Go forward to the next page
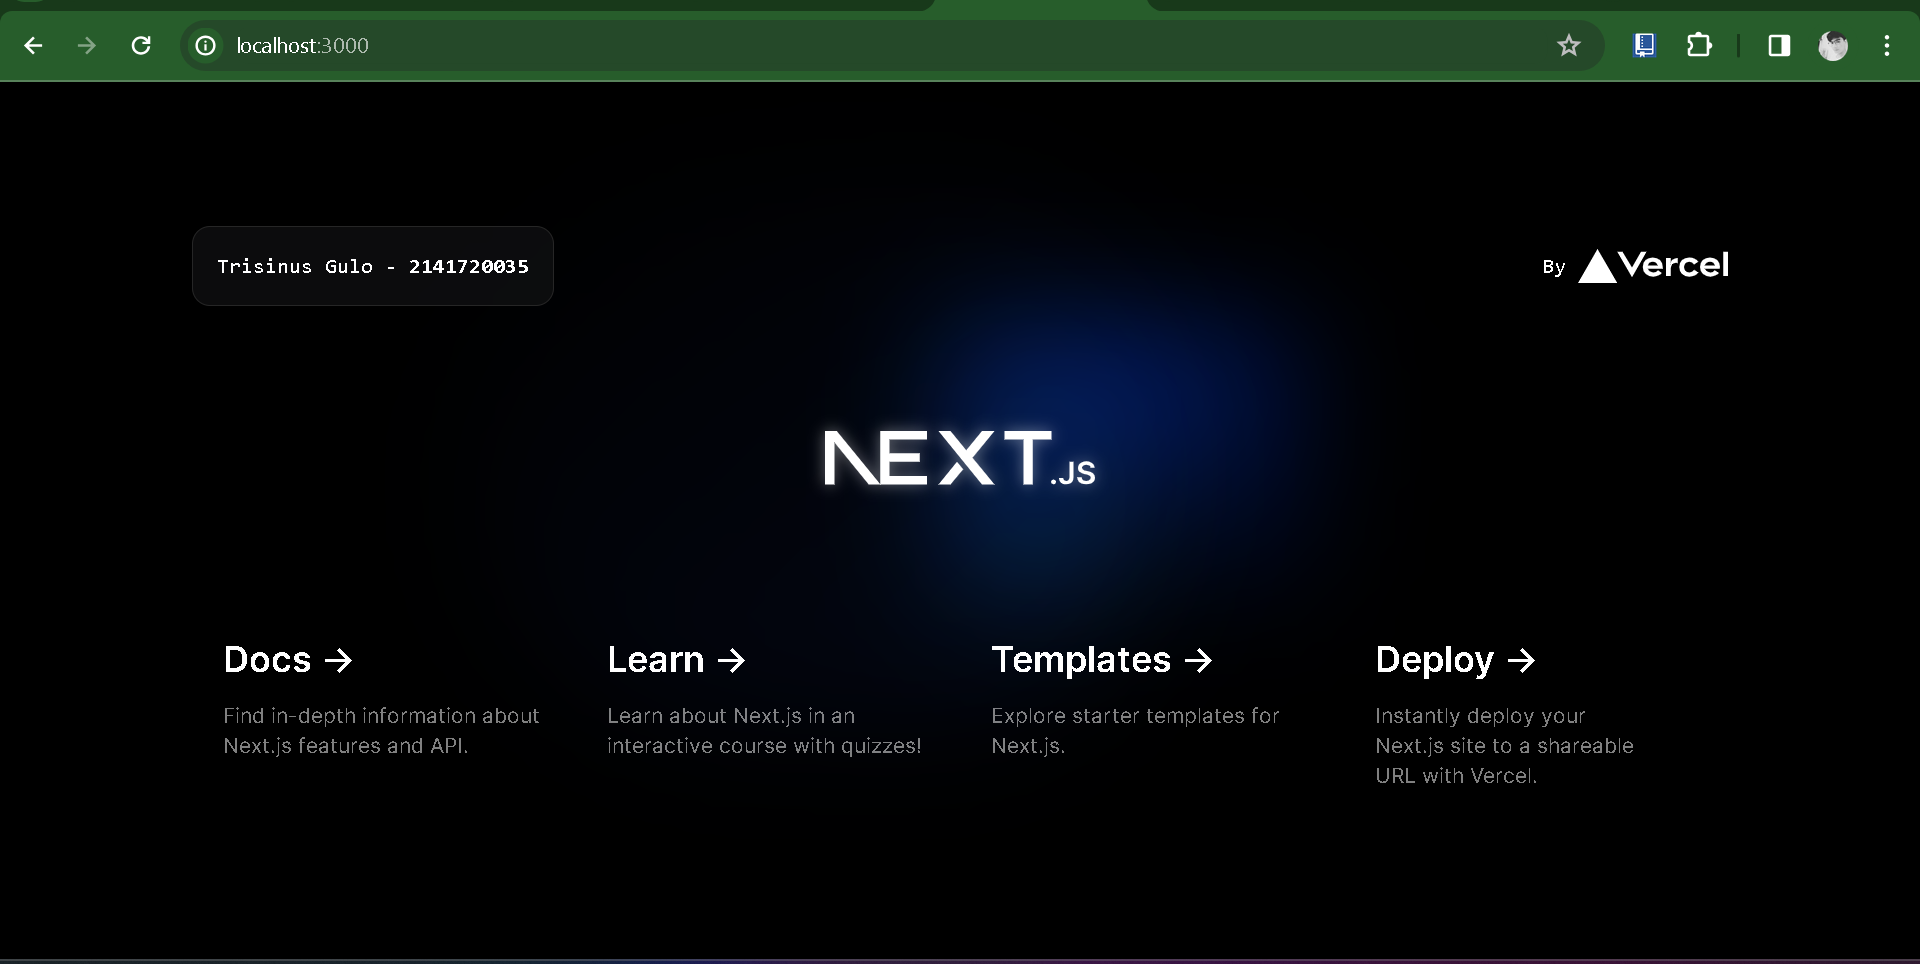This screenshot has width=1920, height=964. 87,45
